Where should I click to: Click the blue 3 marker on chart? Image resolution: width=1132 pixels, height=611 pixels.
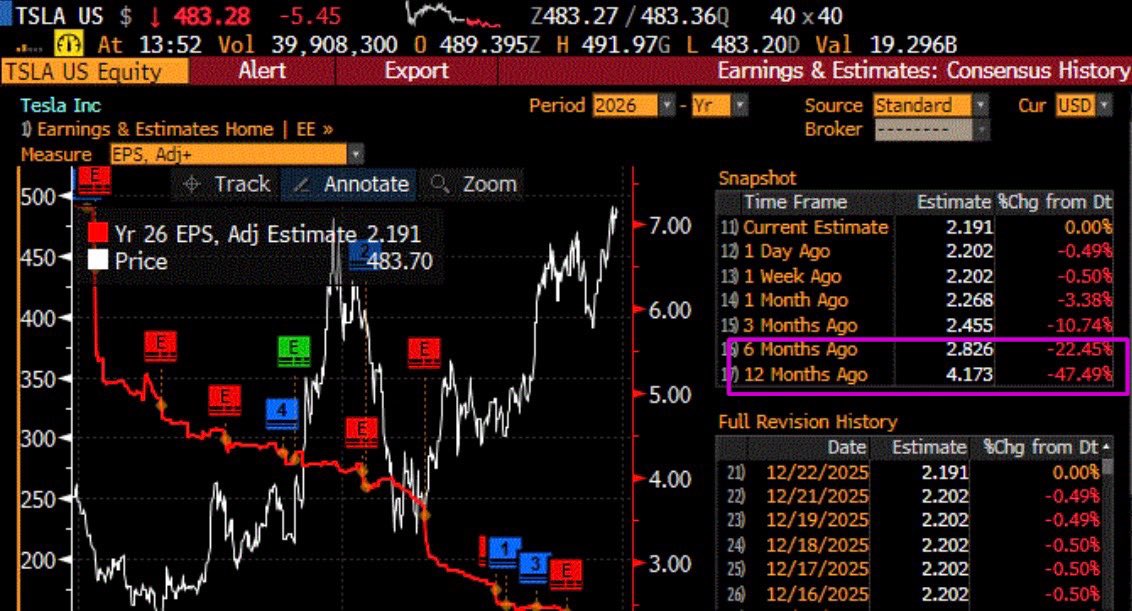coord(535,566)
